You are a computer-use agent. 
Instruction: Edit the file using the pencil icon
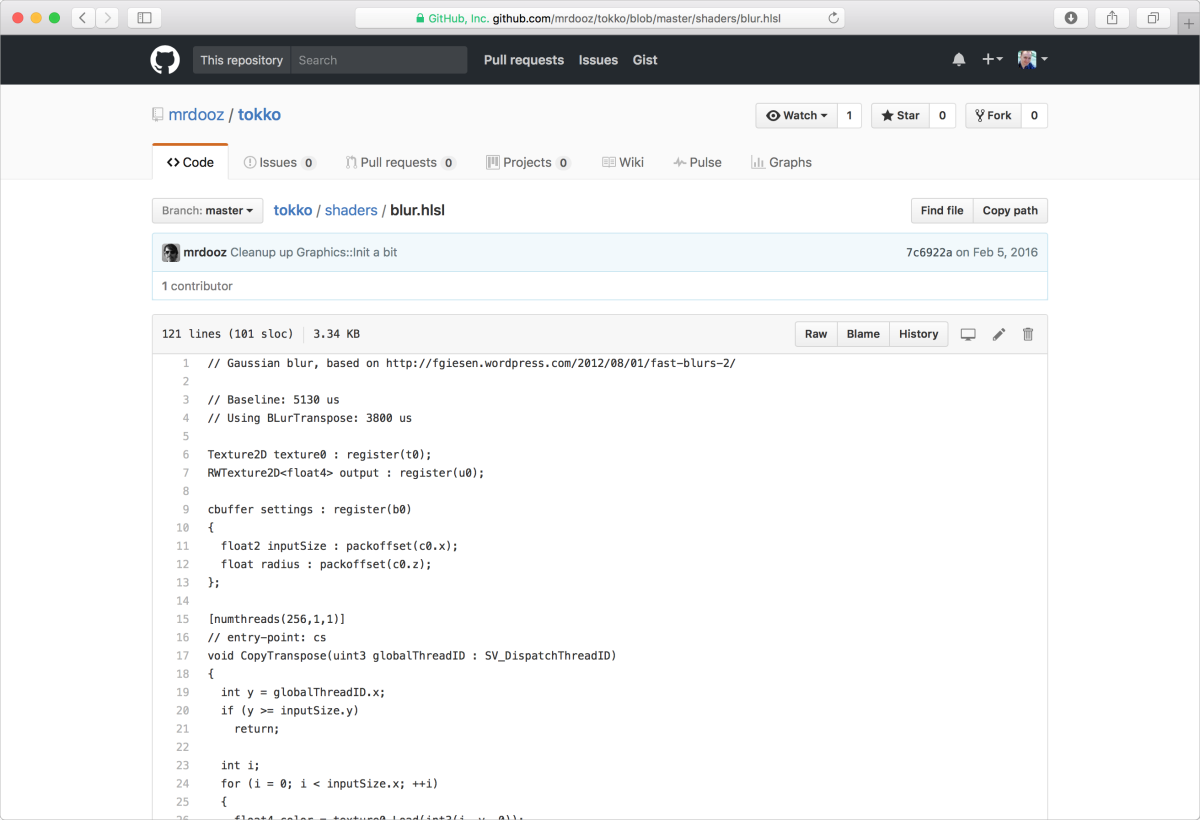998,334
